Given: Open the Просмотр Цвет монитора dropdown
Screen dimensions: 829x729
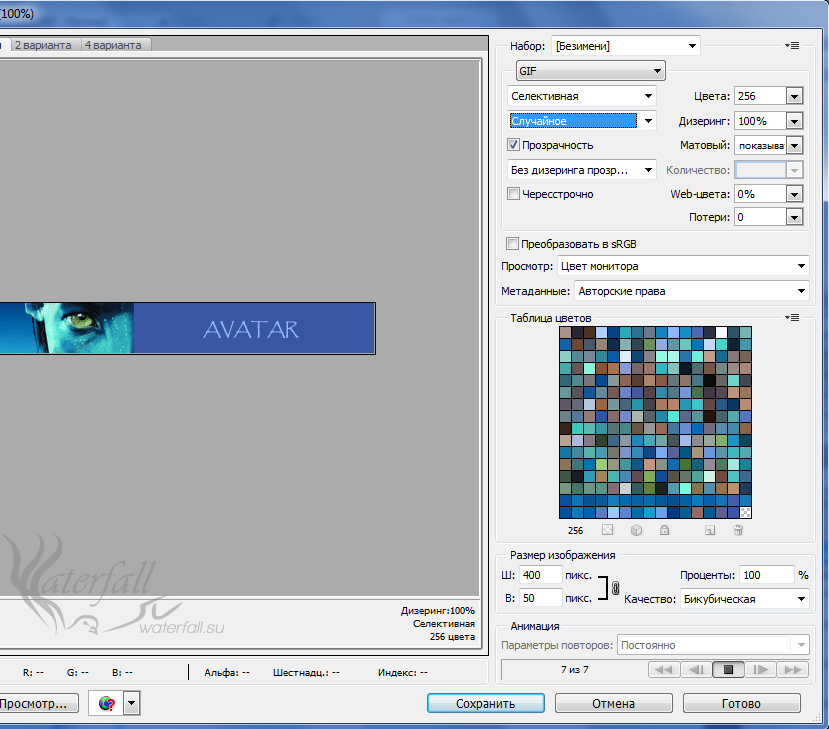Looking at the screenshot, I should (x=683, y=266).
